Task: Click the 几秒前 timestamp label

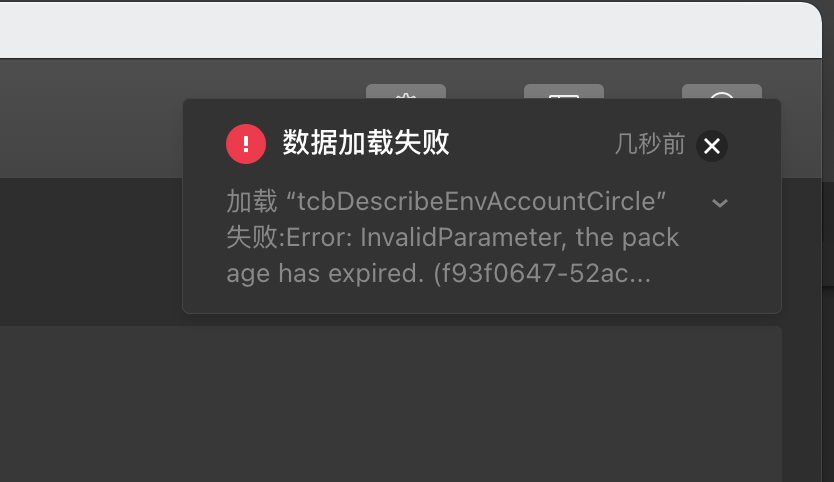Action: [x=650, y=144]
